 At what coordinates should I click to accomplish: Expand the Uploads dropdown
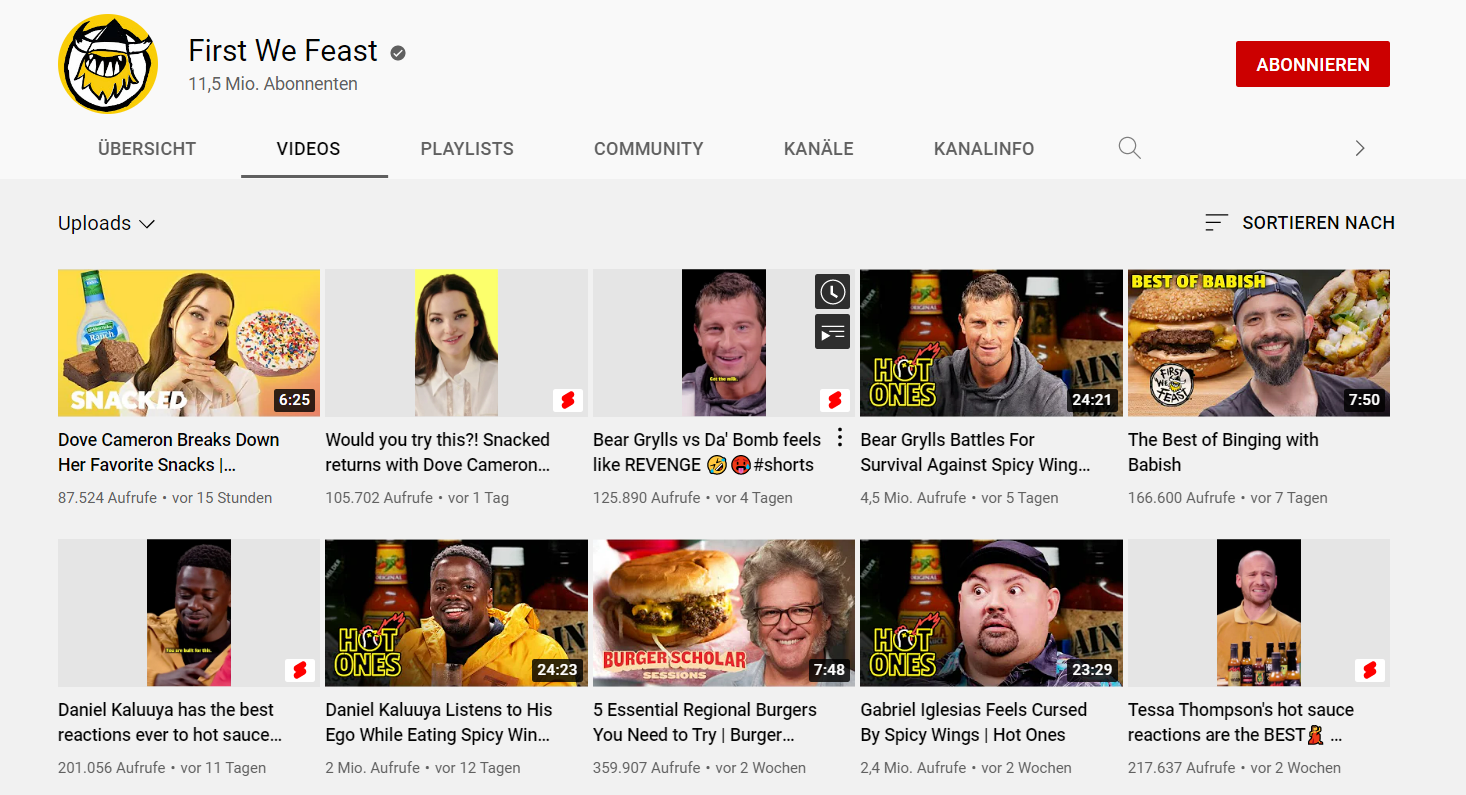click(107, 223)
